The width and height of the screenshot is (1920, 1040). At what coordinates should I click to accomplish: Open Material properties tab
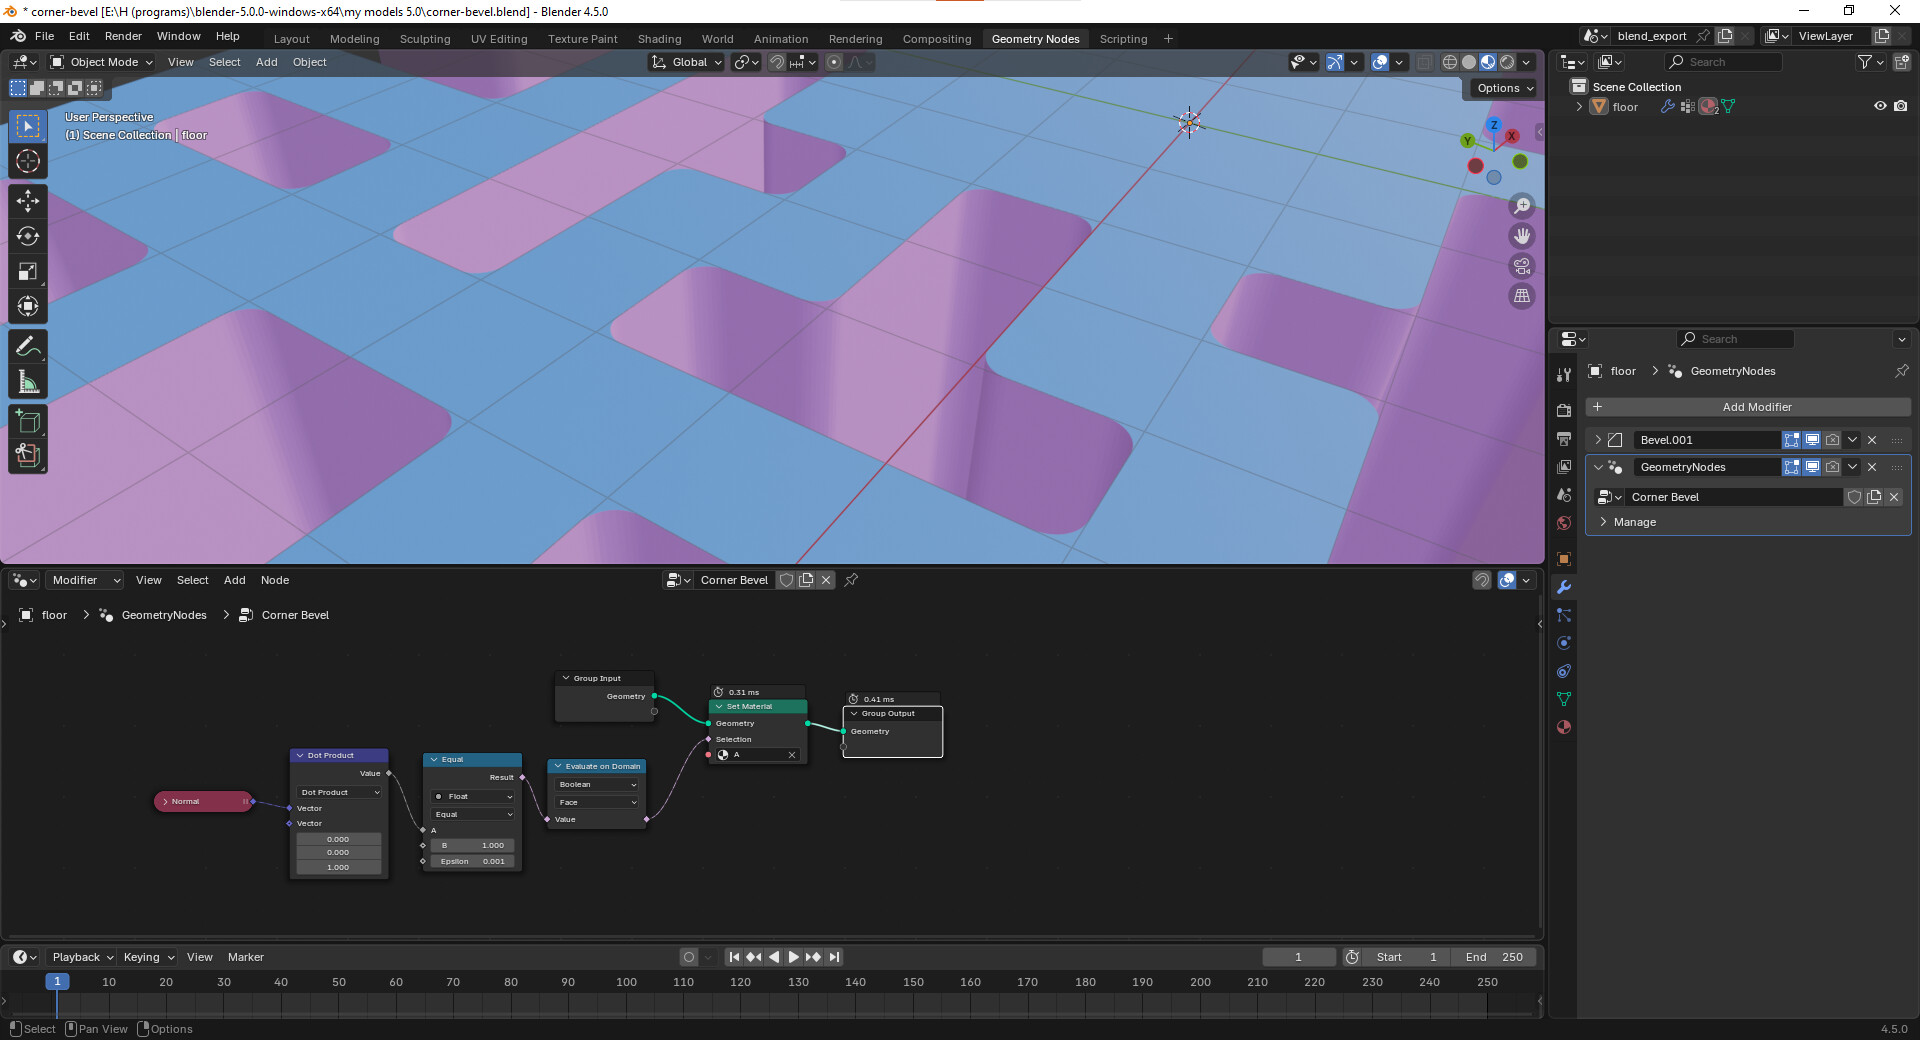click(x=1564, y=727)
